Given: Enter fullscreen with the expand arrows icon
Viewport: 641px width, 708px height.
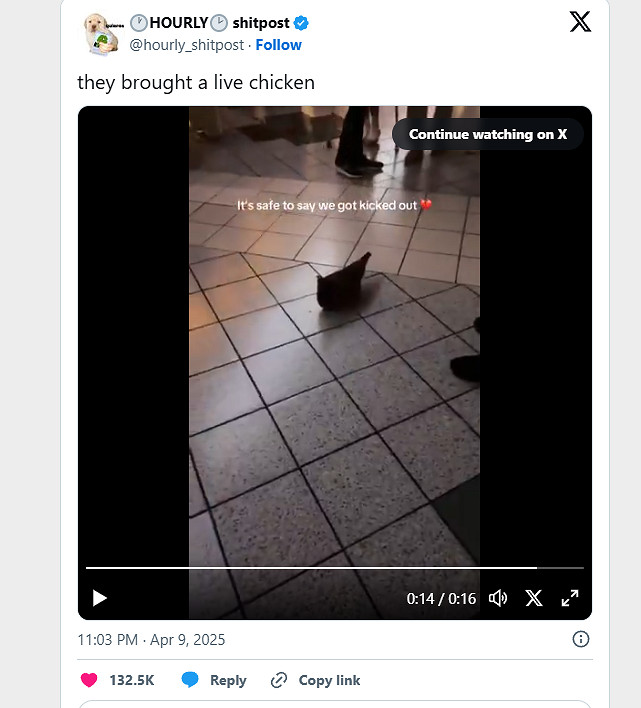Looking at the screenshot, I should [570, 598].
